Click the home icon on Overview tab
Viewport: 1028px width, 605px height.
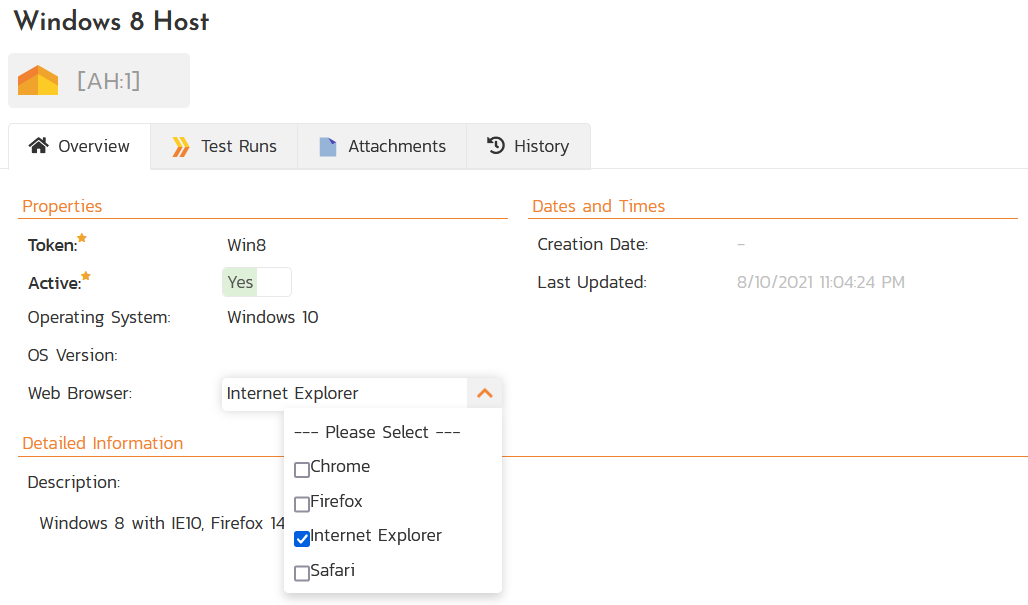39,146
